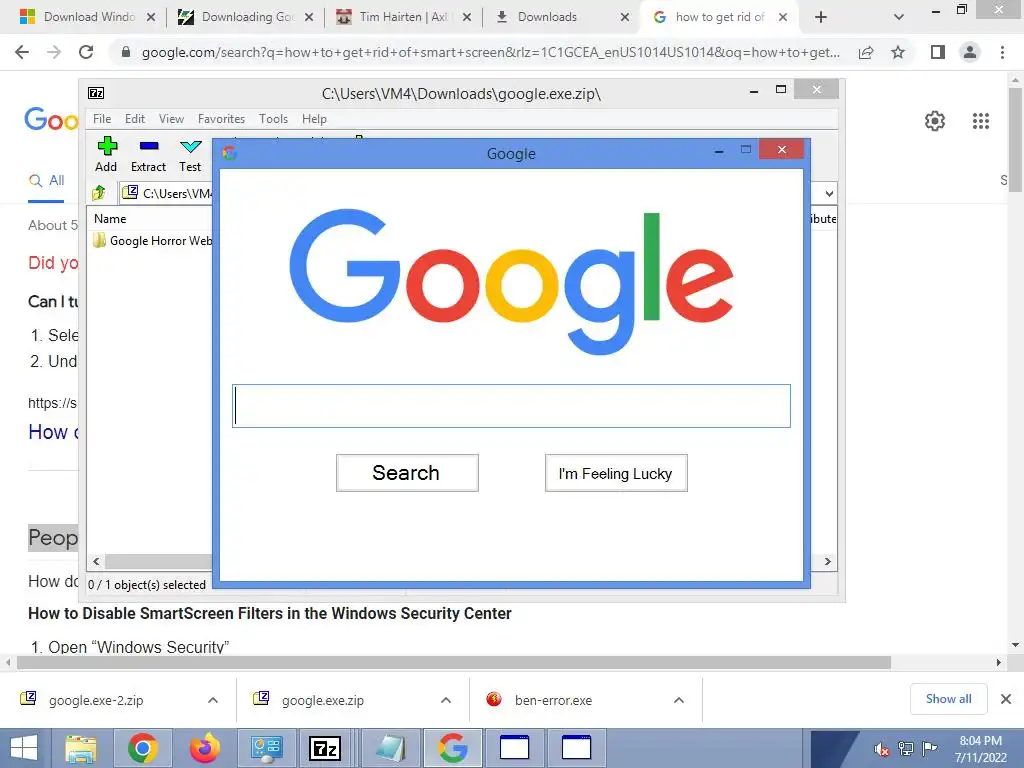1024x768 pixels.
Task: Open 7-Zip View menu
Action: (171, 119)
